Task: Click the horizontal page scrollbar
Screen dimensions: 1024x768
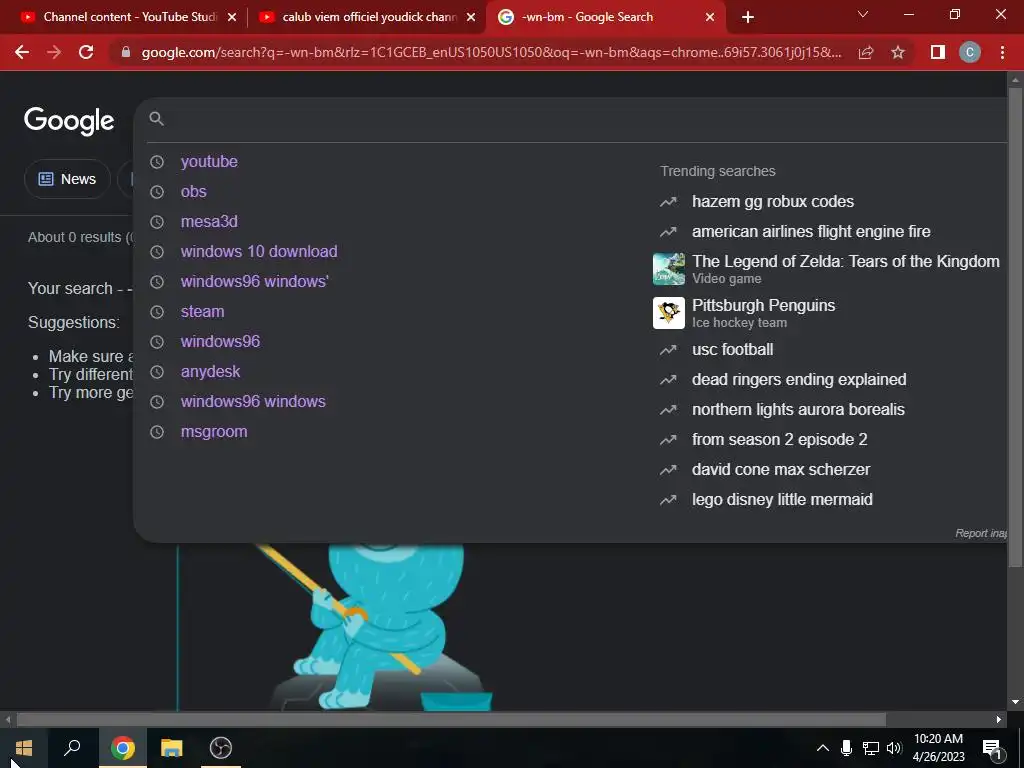Action: point(451,720)
